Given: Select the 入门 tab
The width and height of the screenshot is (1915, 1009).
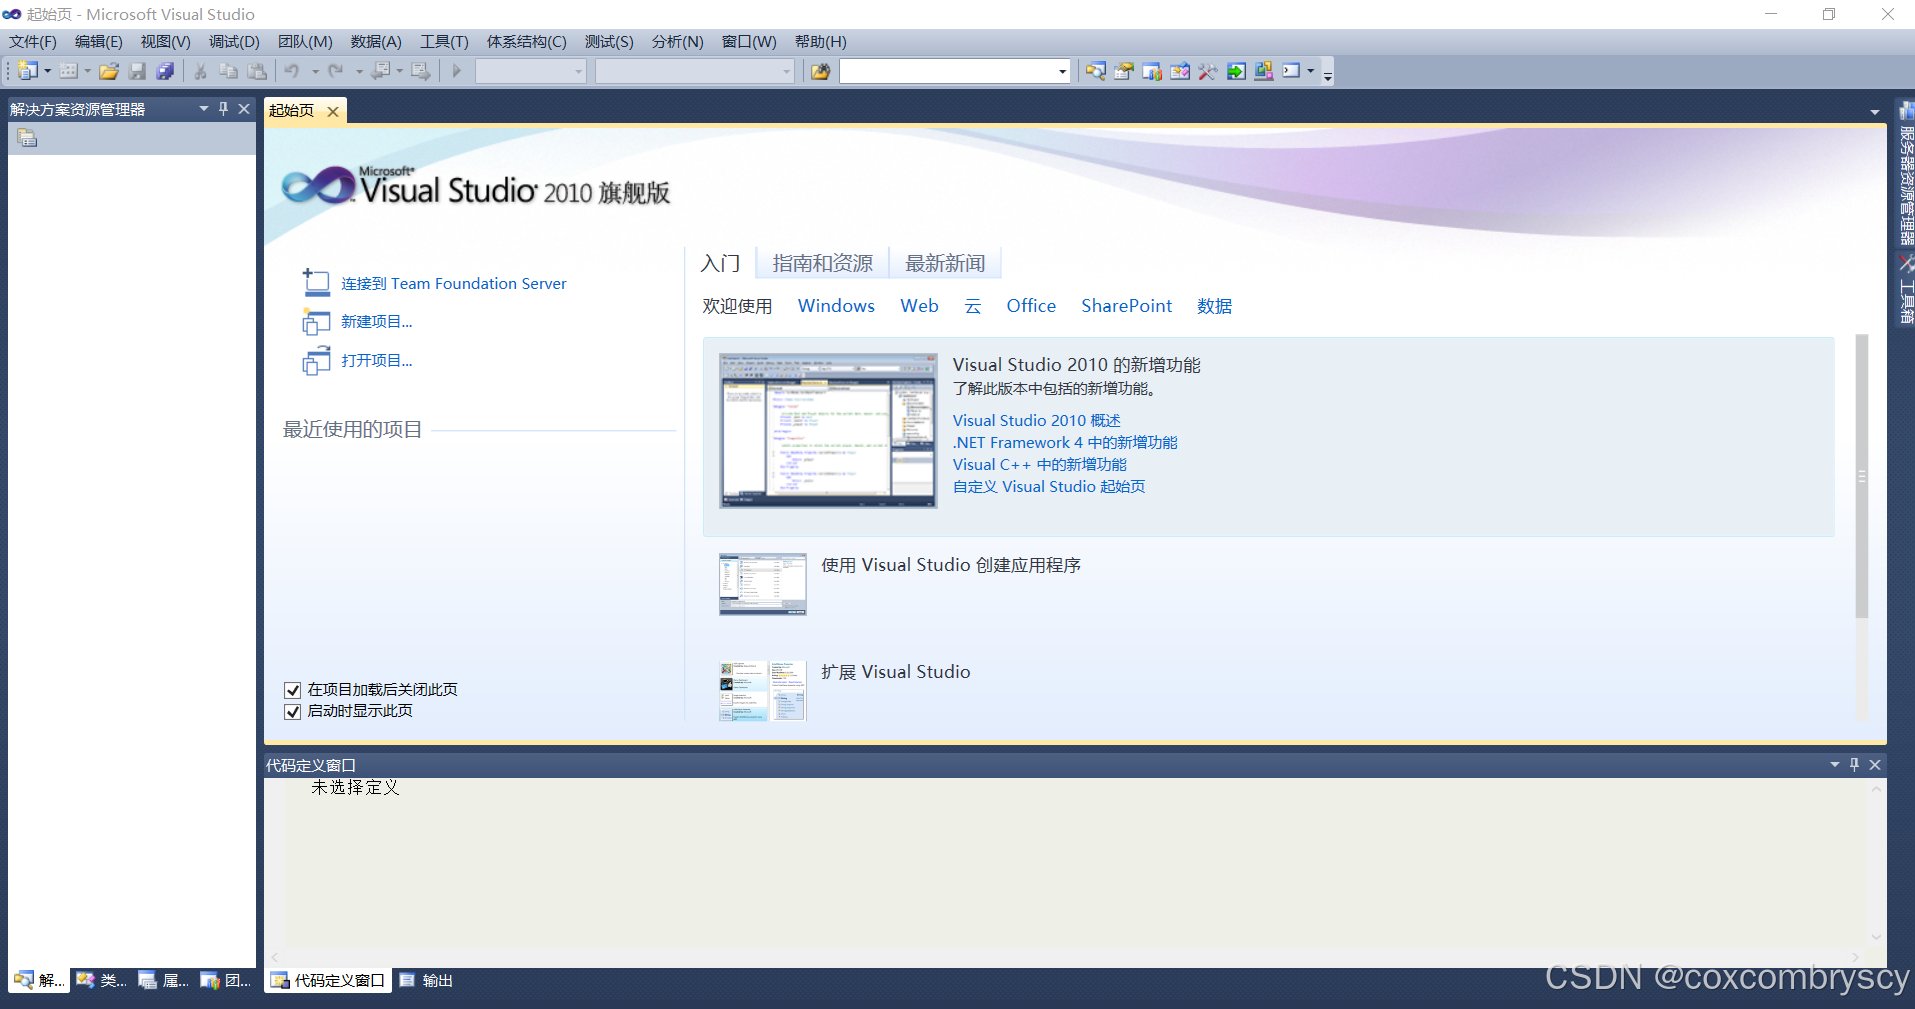Looking at the screenshot, I should [x=720, y=263].
